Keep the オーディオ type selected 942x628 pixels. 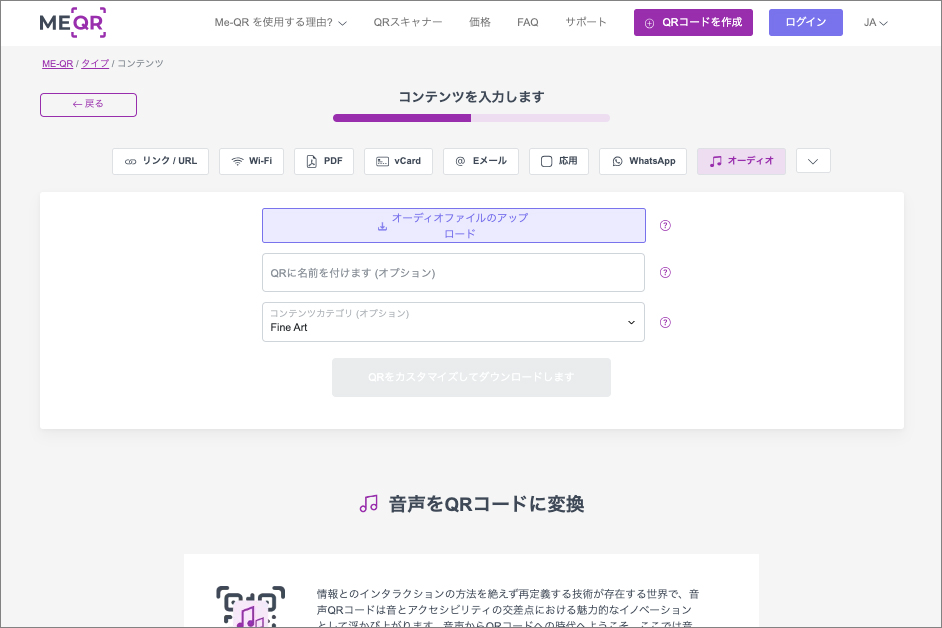(741, 161)
